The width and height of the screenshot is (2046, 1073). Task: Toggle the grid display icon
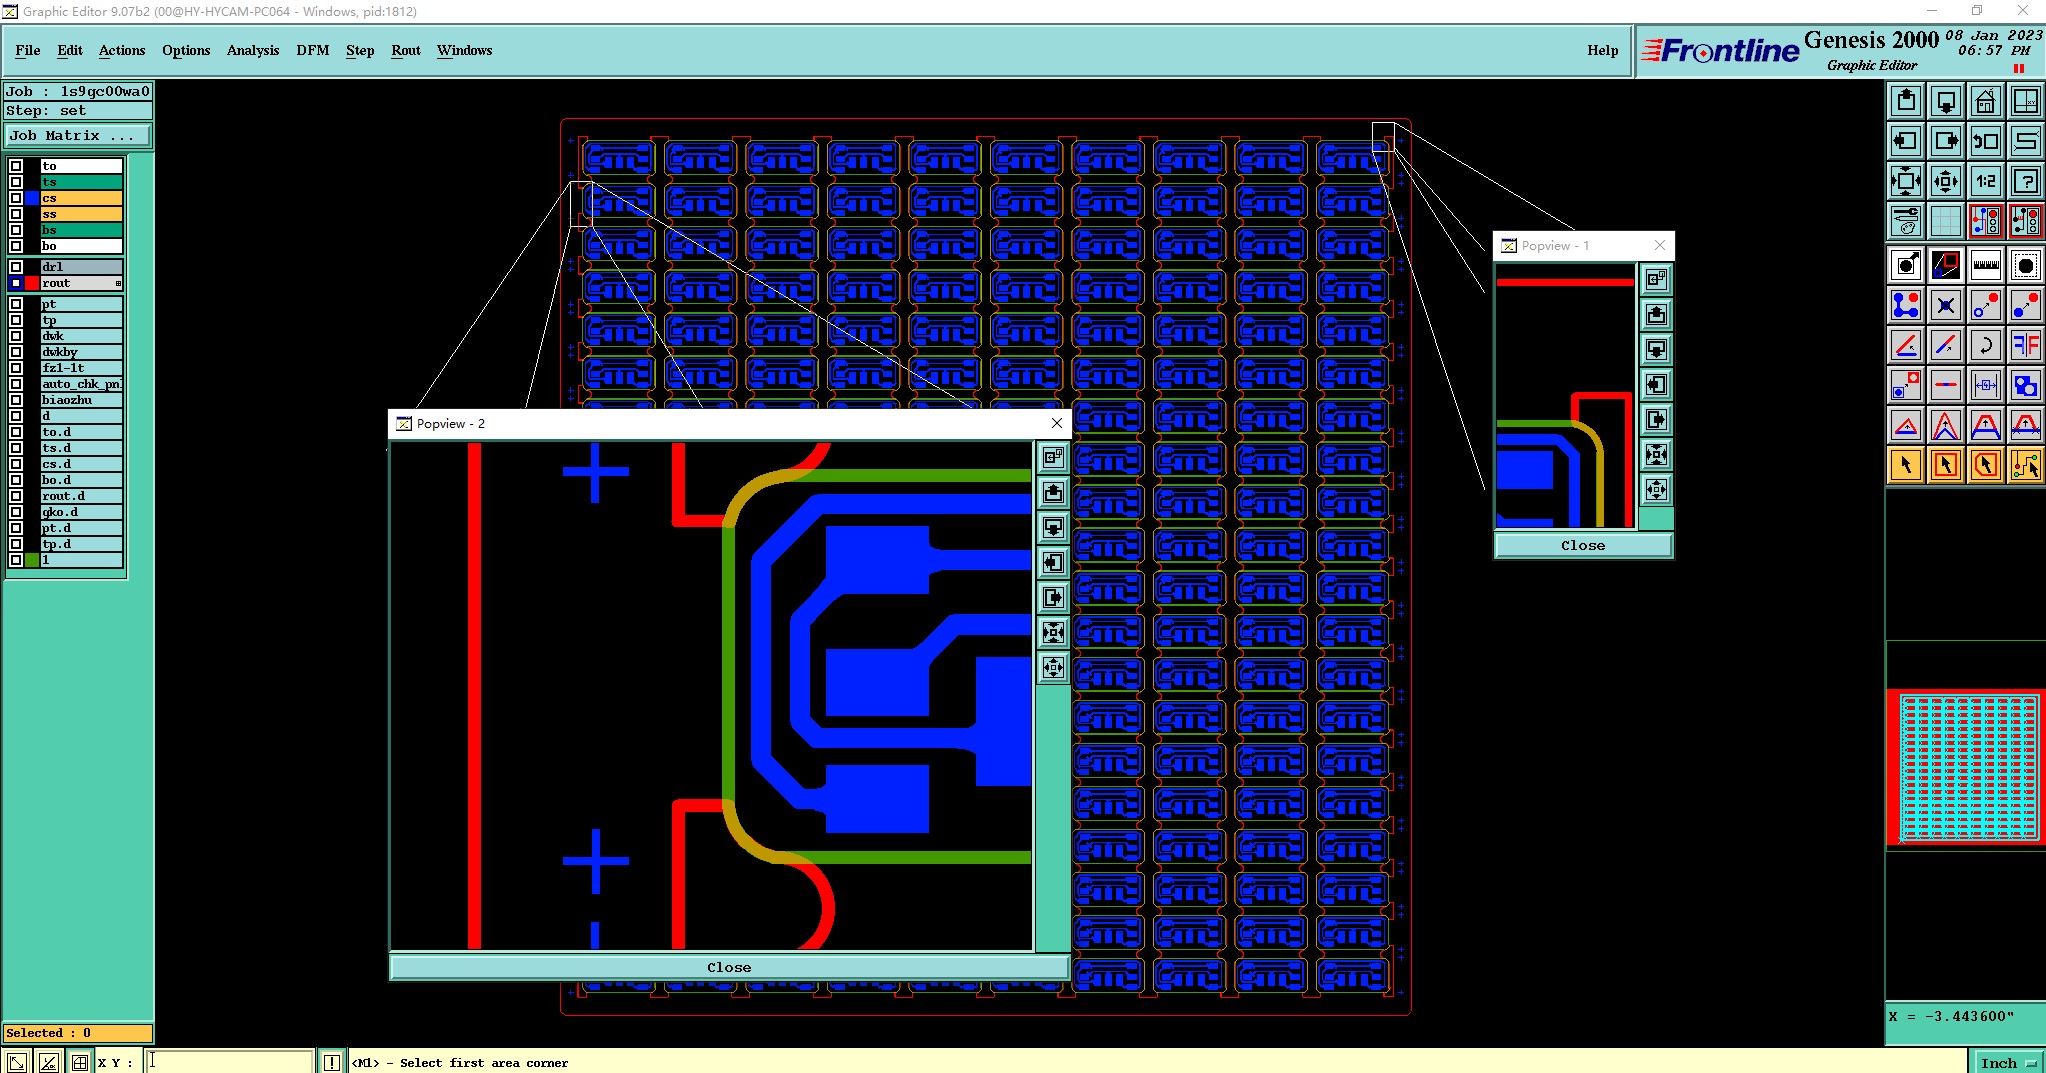coord(1946,220)
